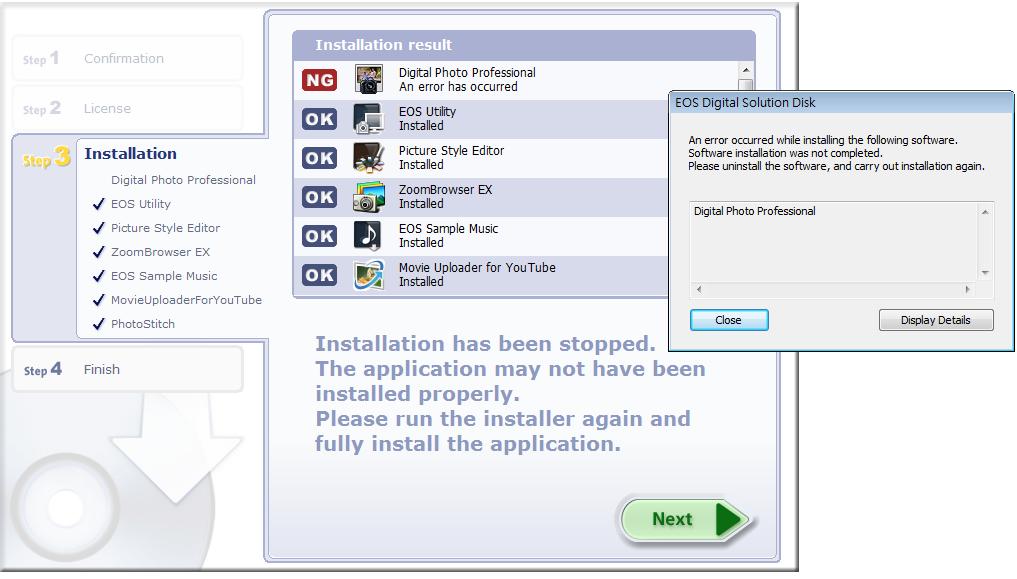
Task: Click ZoomBrowser EX in the step list
Action: [160, 252]
